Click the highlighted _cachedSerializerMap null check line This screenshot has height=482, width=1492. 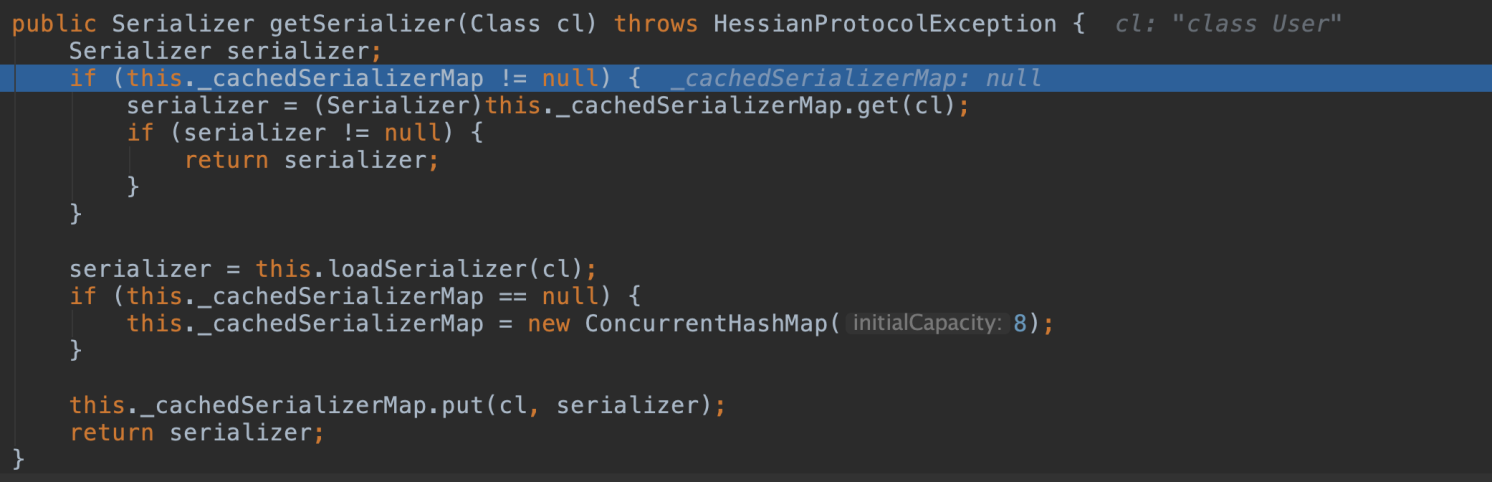pyautogui.click(x=746, y=78)
